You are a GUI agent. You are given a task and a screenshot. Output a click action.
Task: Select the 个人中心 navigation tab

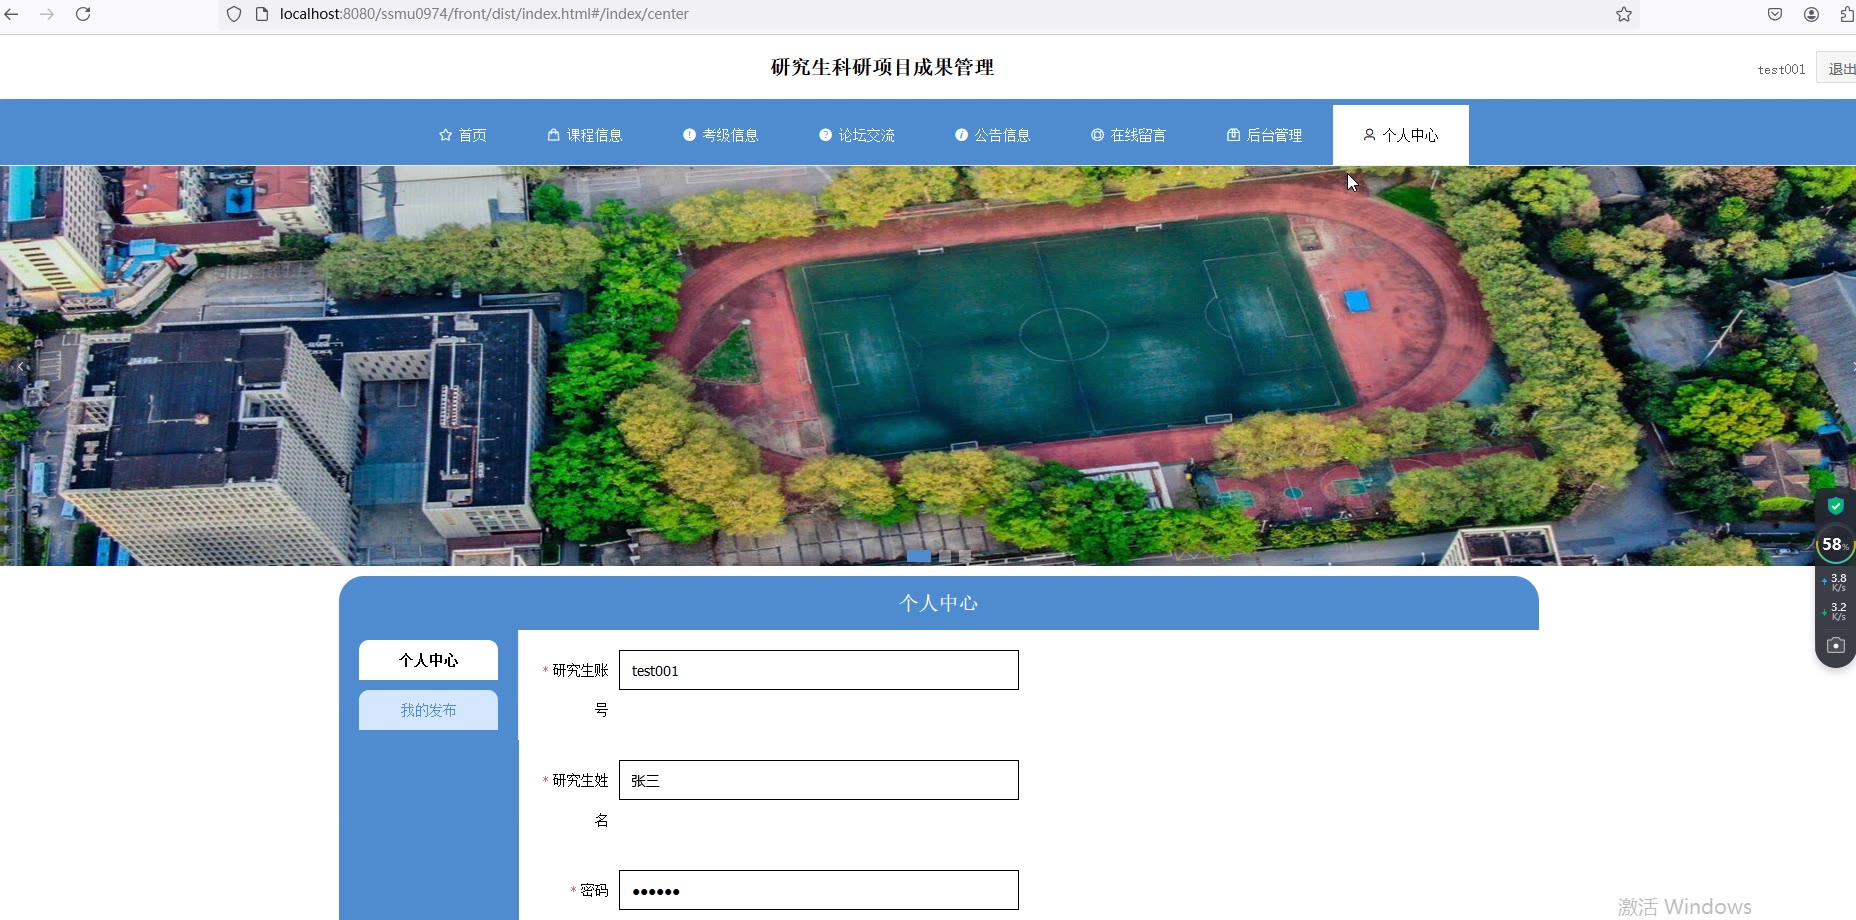[1401, 135]
